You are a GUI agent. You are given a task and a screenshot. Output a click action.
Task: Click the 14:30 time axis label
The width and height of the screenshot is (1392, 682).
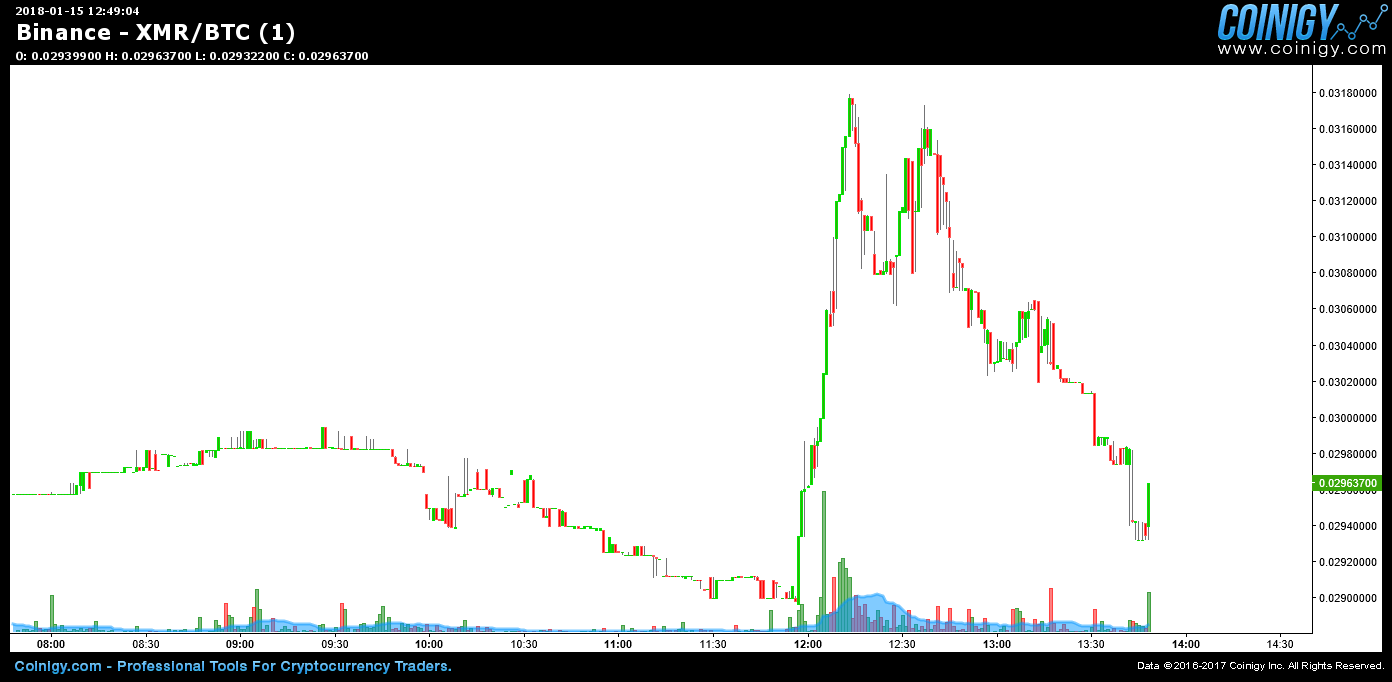(x=1280, y=644)
